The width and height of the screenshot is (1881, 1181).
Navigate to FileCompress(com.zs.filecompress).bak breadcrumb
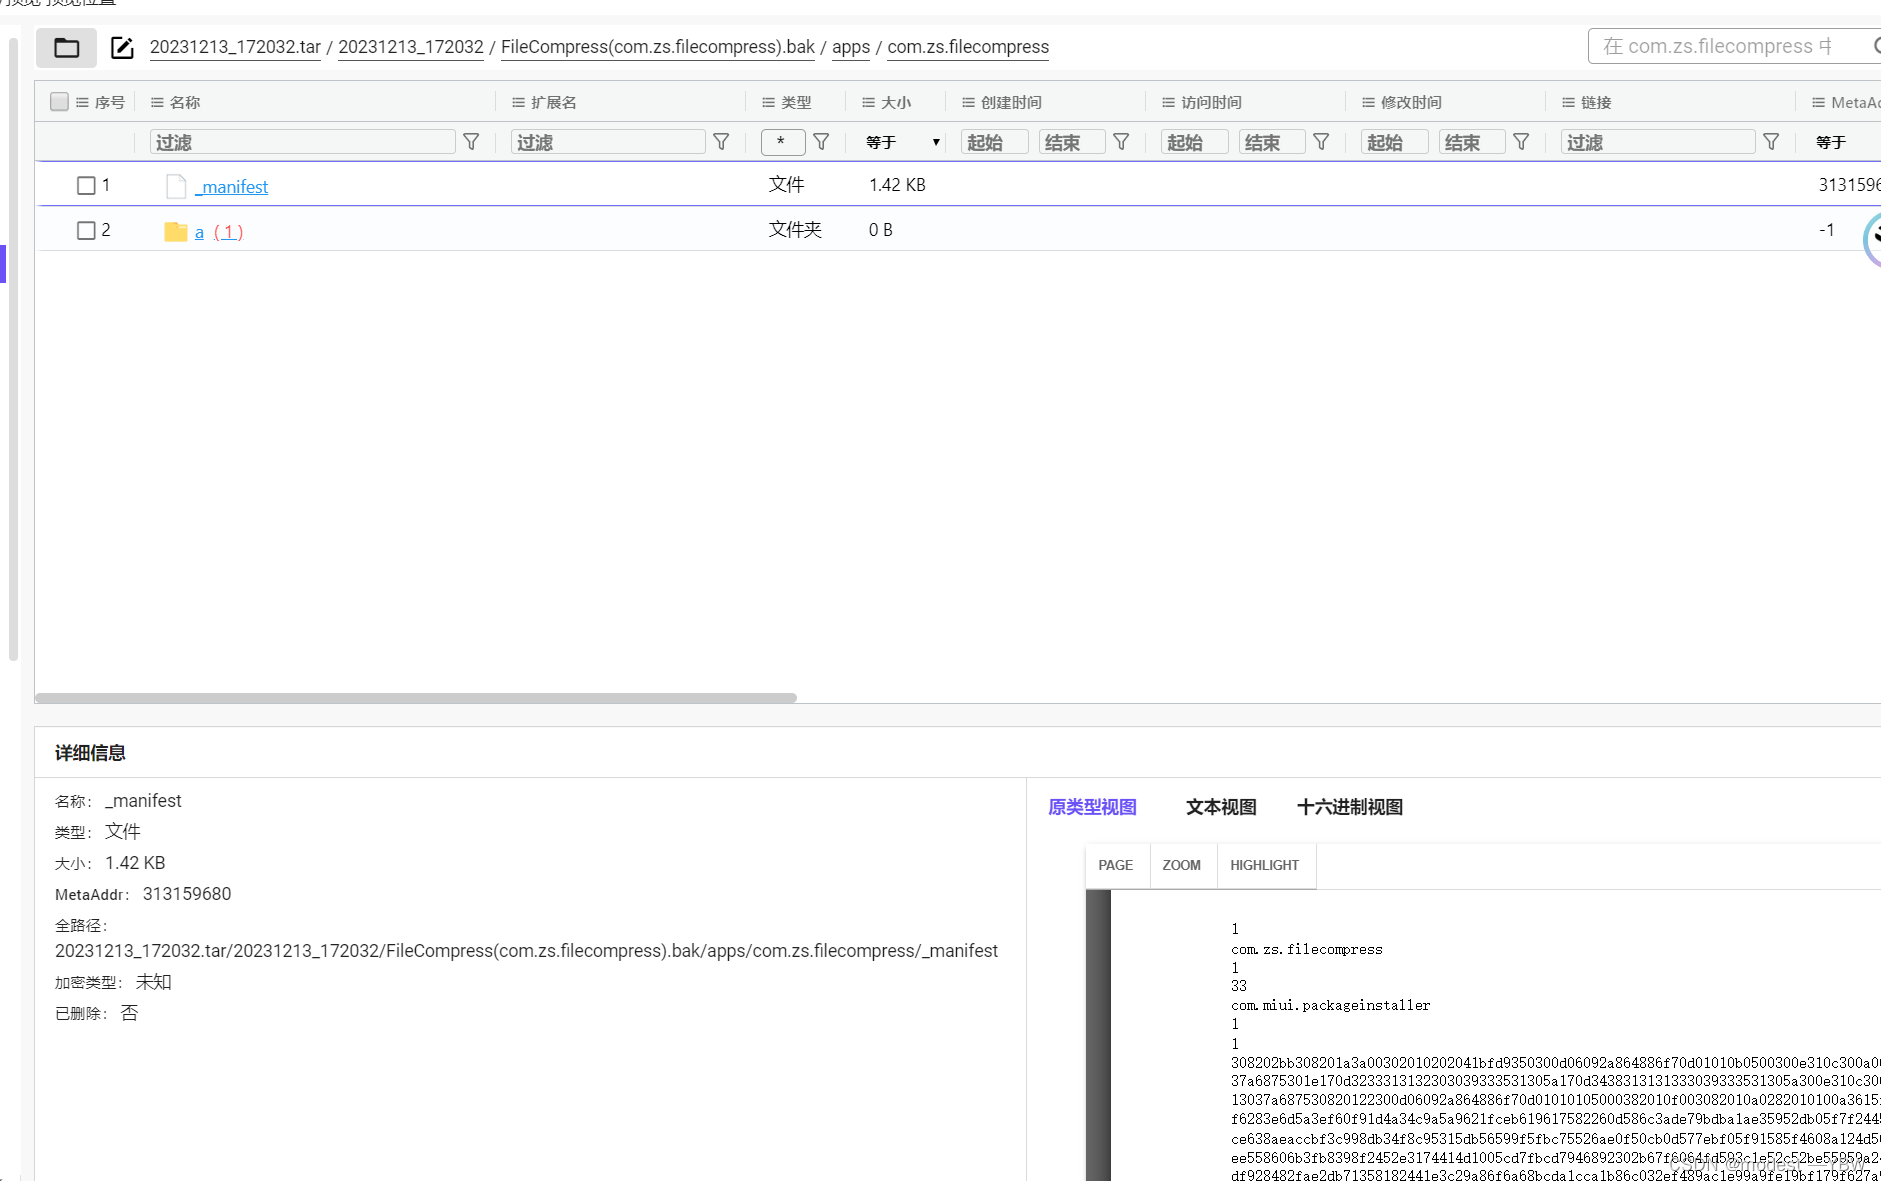pyautogui.click(x=658, y=47)
